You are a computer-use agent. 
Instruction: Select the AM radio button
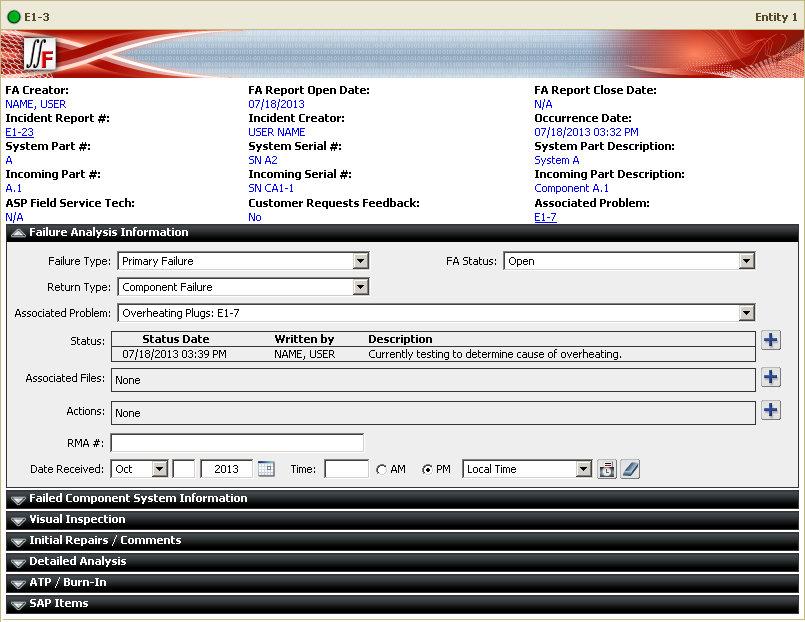381,469
